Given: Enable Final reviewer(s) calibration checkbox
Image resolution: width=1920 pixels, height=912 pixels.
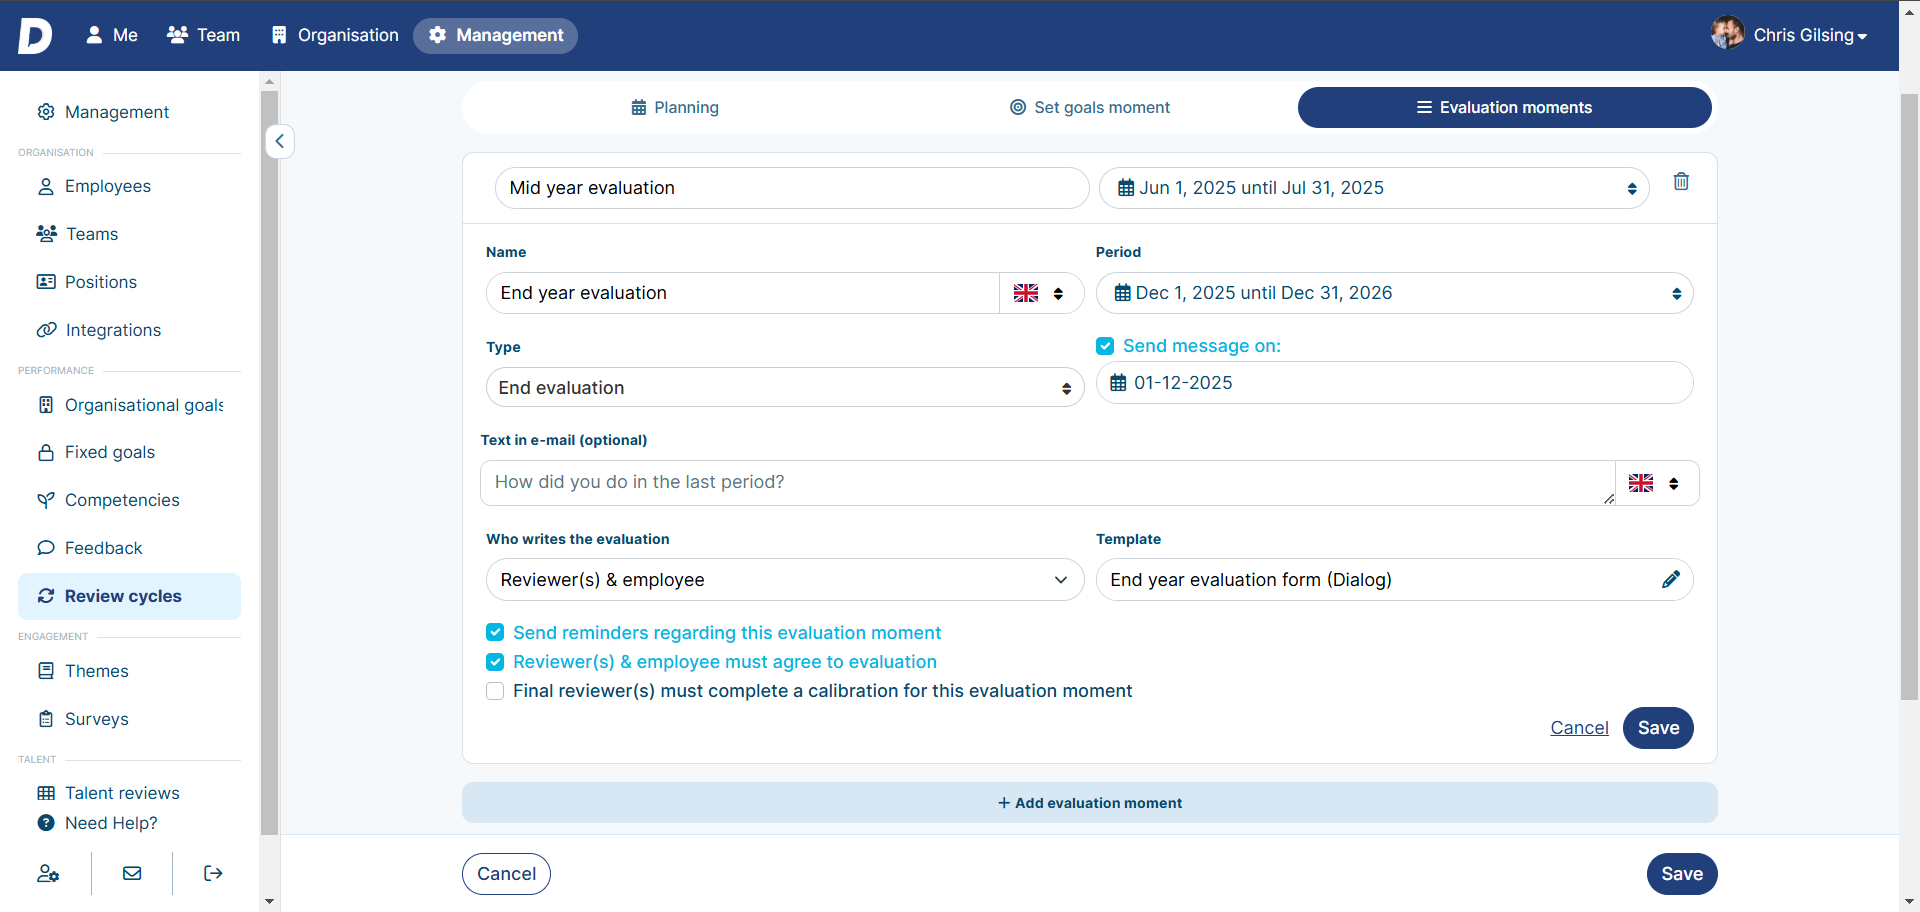Looking at the screenshot, I should [495, 691].
